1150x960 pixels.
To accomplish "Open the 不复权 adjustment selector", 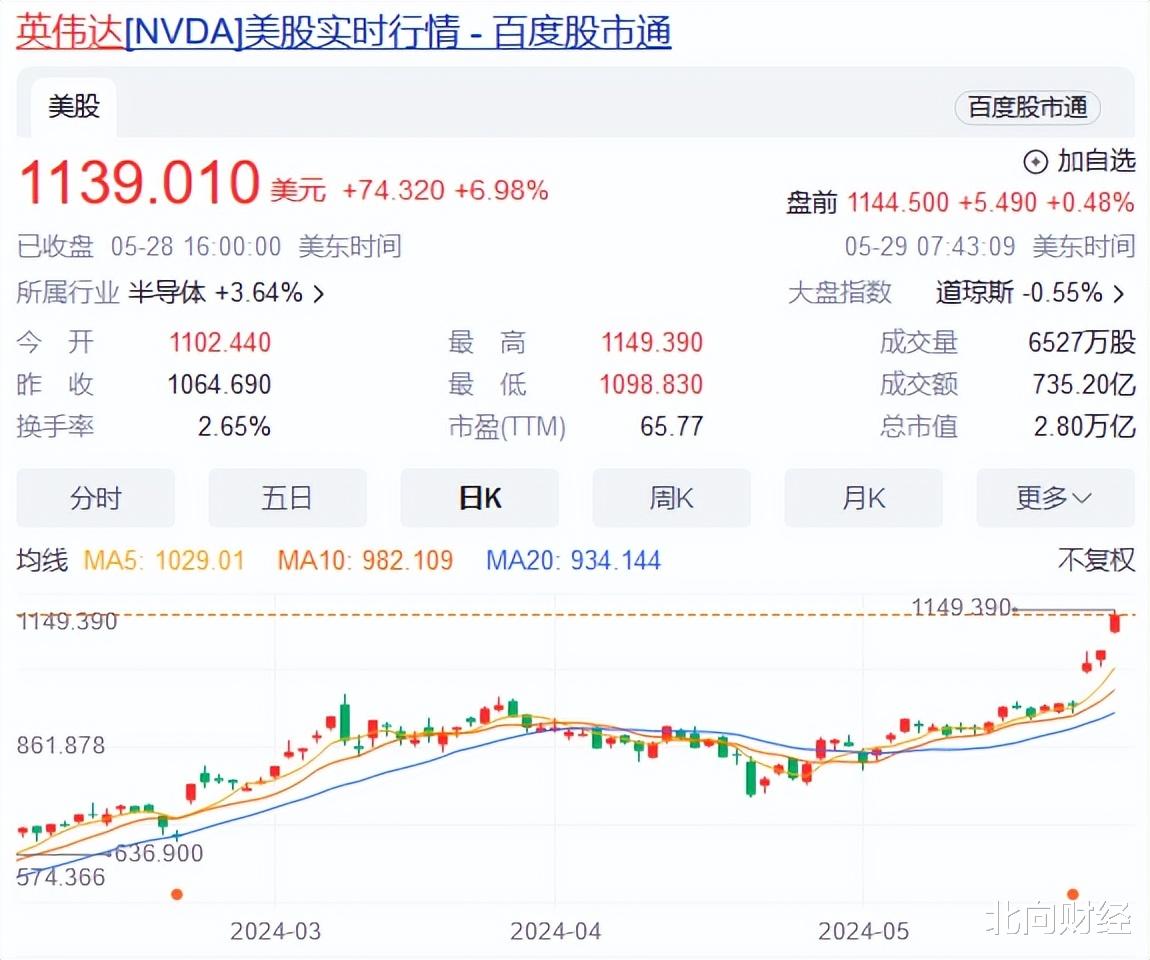I will click(x=1096, y=560).
